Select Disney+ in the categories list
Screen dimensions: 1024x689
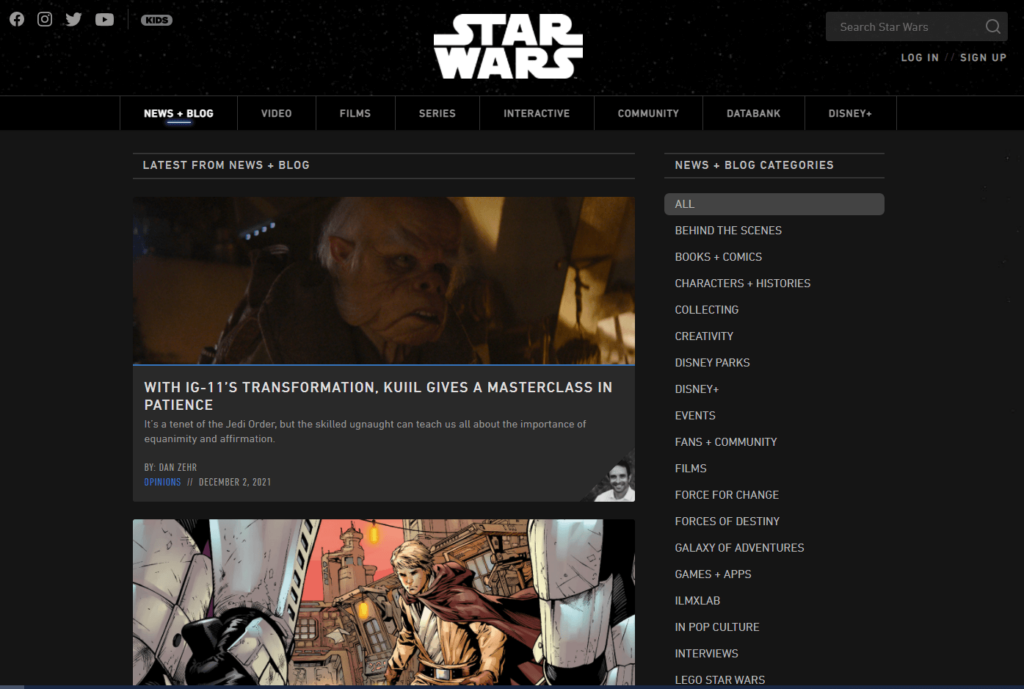tap(696, 389)
